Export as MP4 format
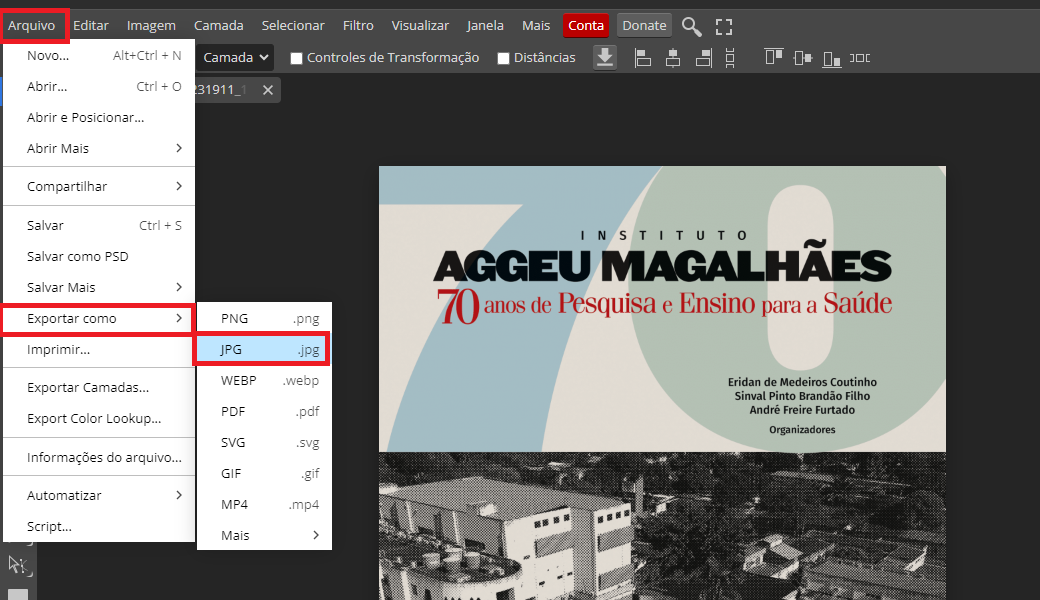Viewport: 1040px width, 600px height. click(x=264, y=505)
